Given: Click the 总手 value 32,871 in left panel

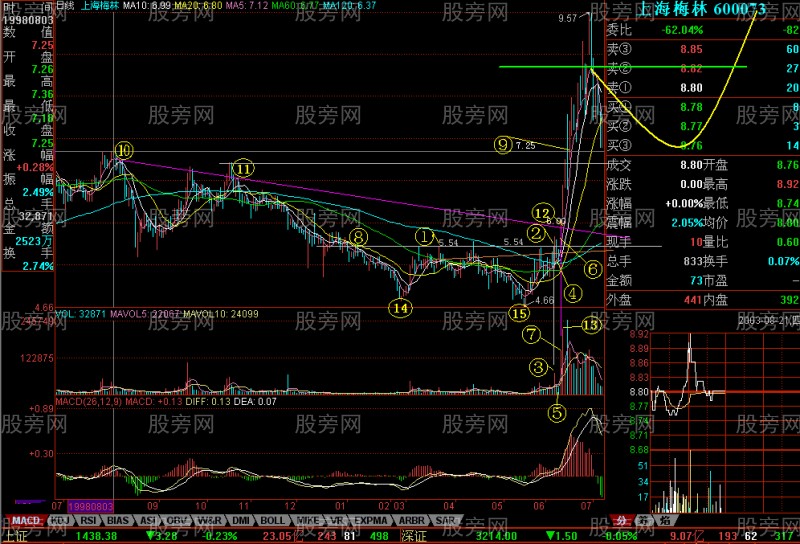Looking at the screenshot, I should [x=36, y=216].
